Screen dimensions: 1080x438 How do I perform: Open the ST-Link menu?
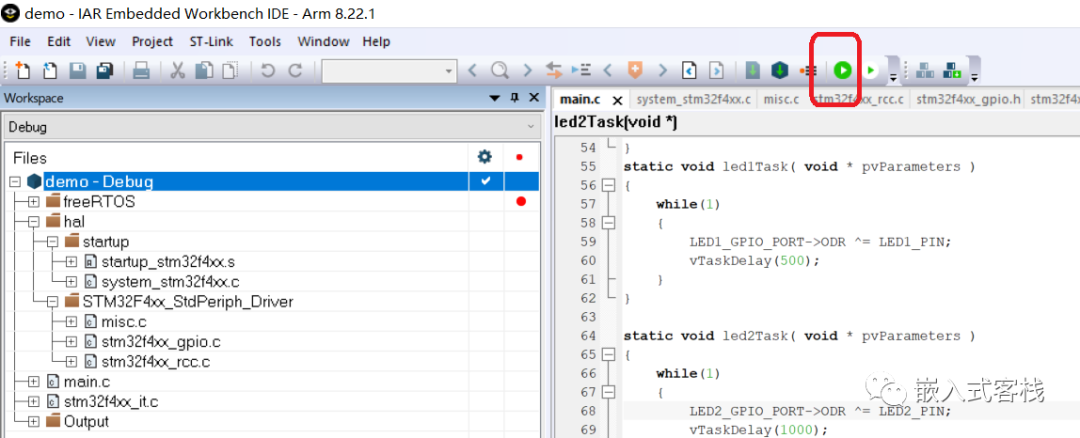[211, 42]
